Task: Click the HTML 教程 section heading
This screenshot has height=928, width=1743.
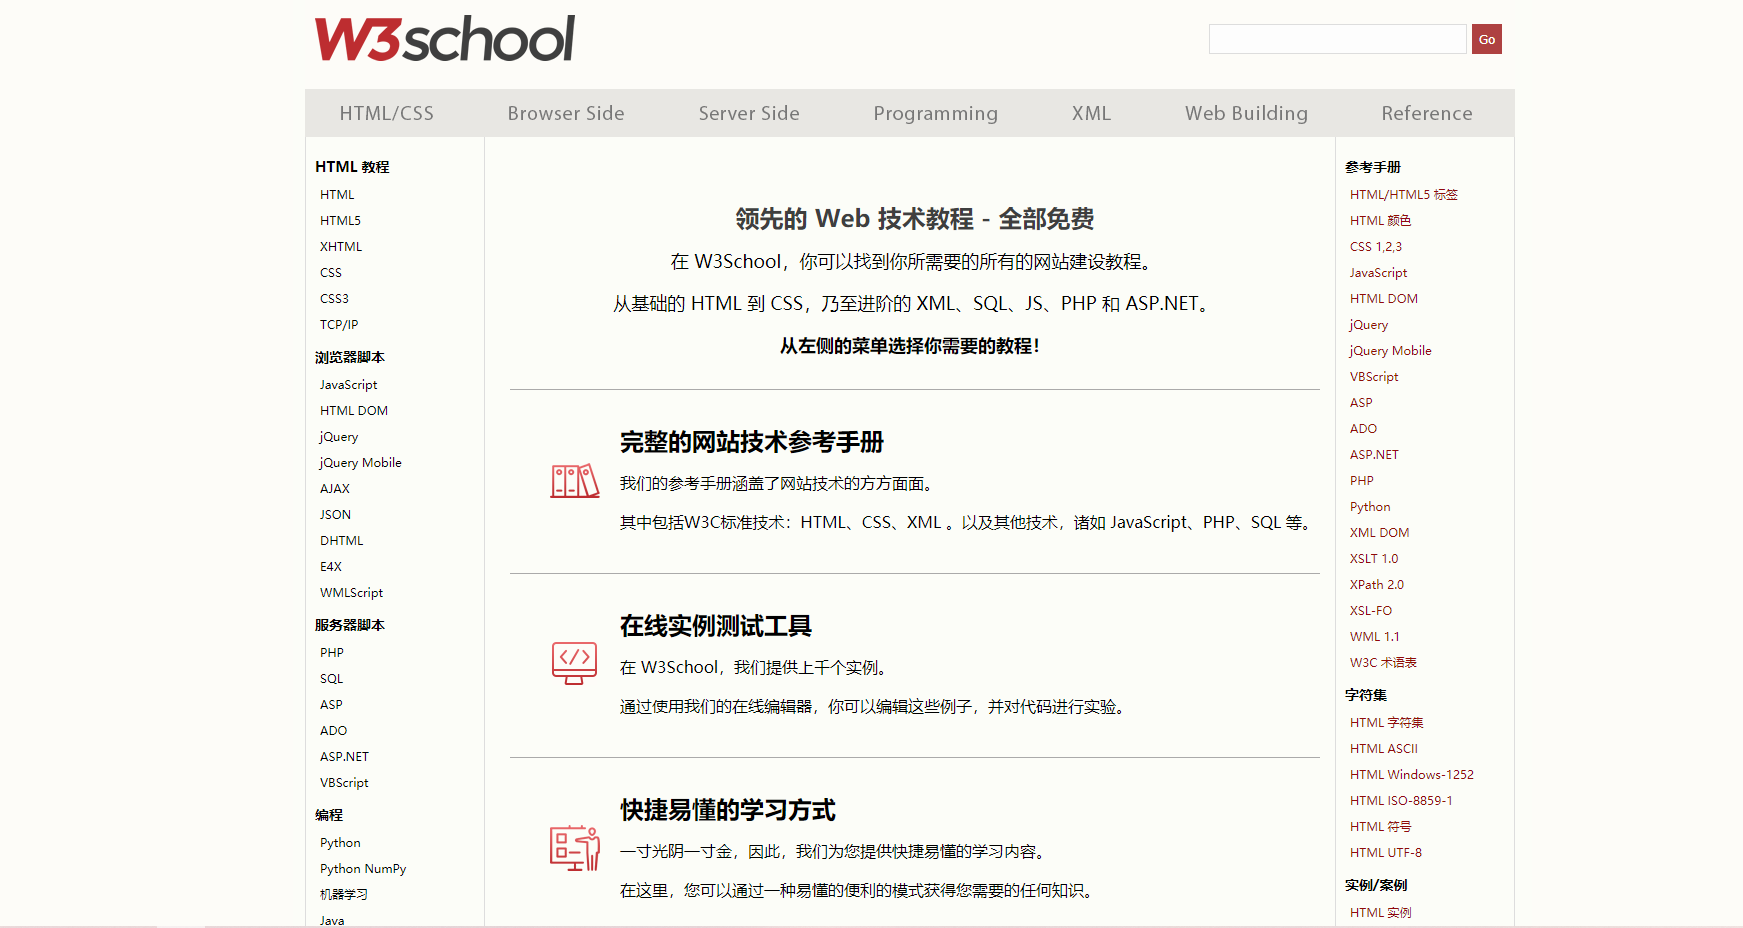Action: 352,166
